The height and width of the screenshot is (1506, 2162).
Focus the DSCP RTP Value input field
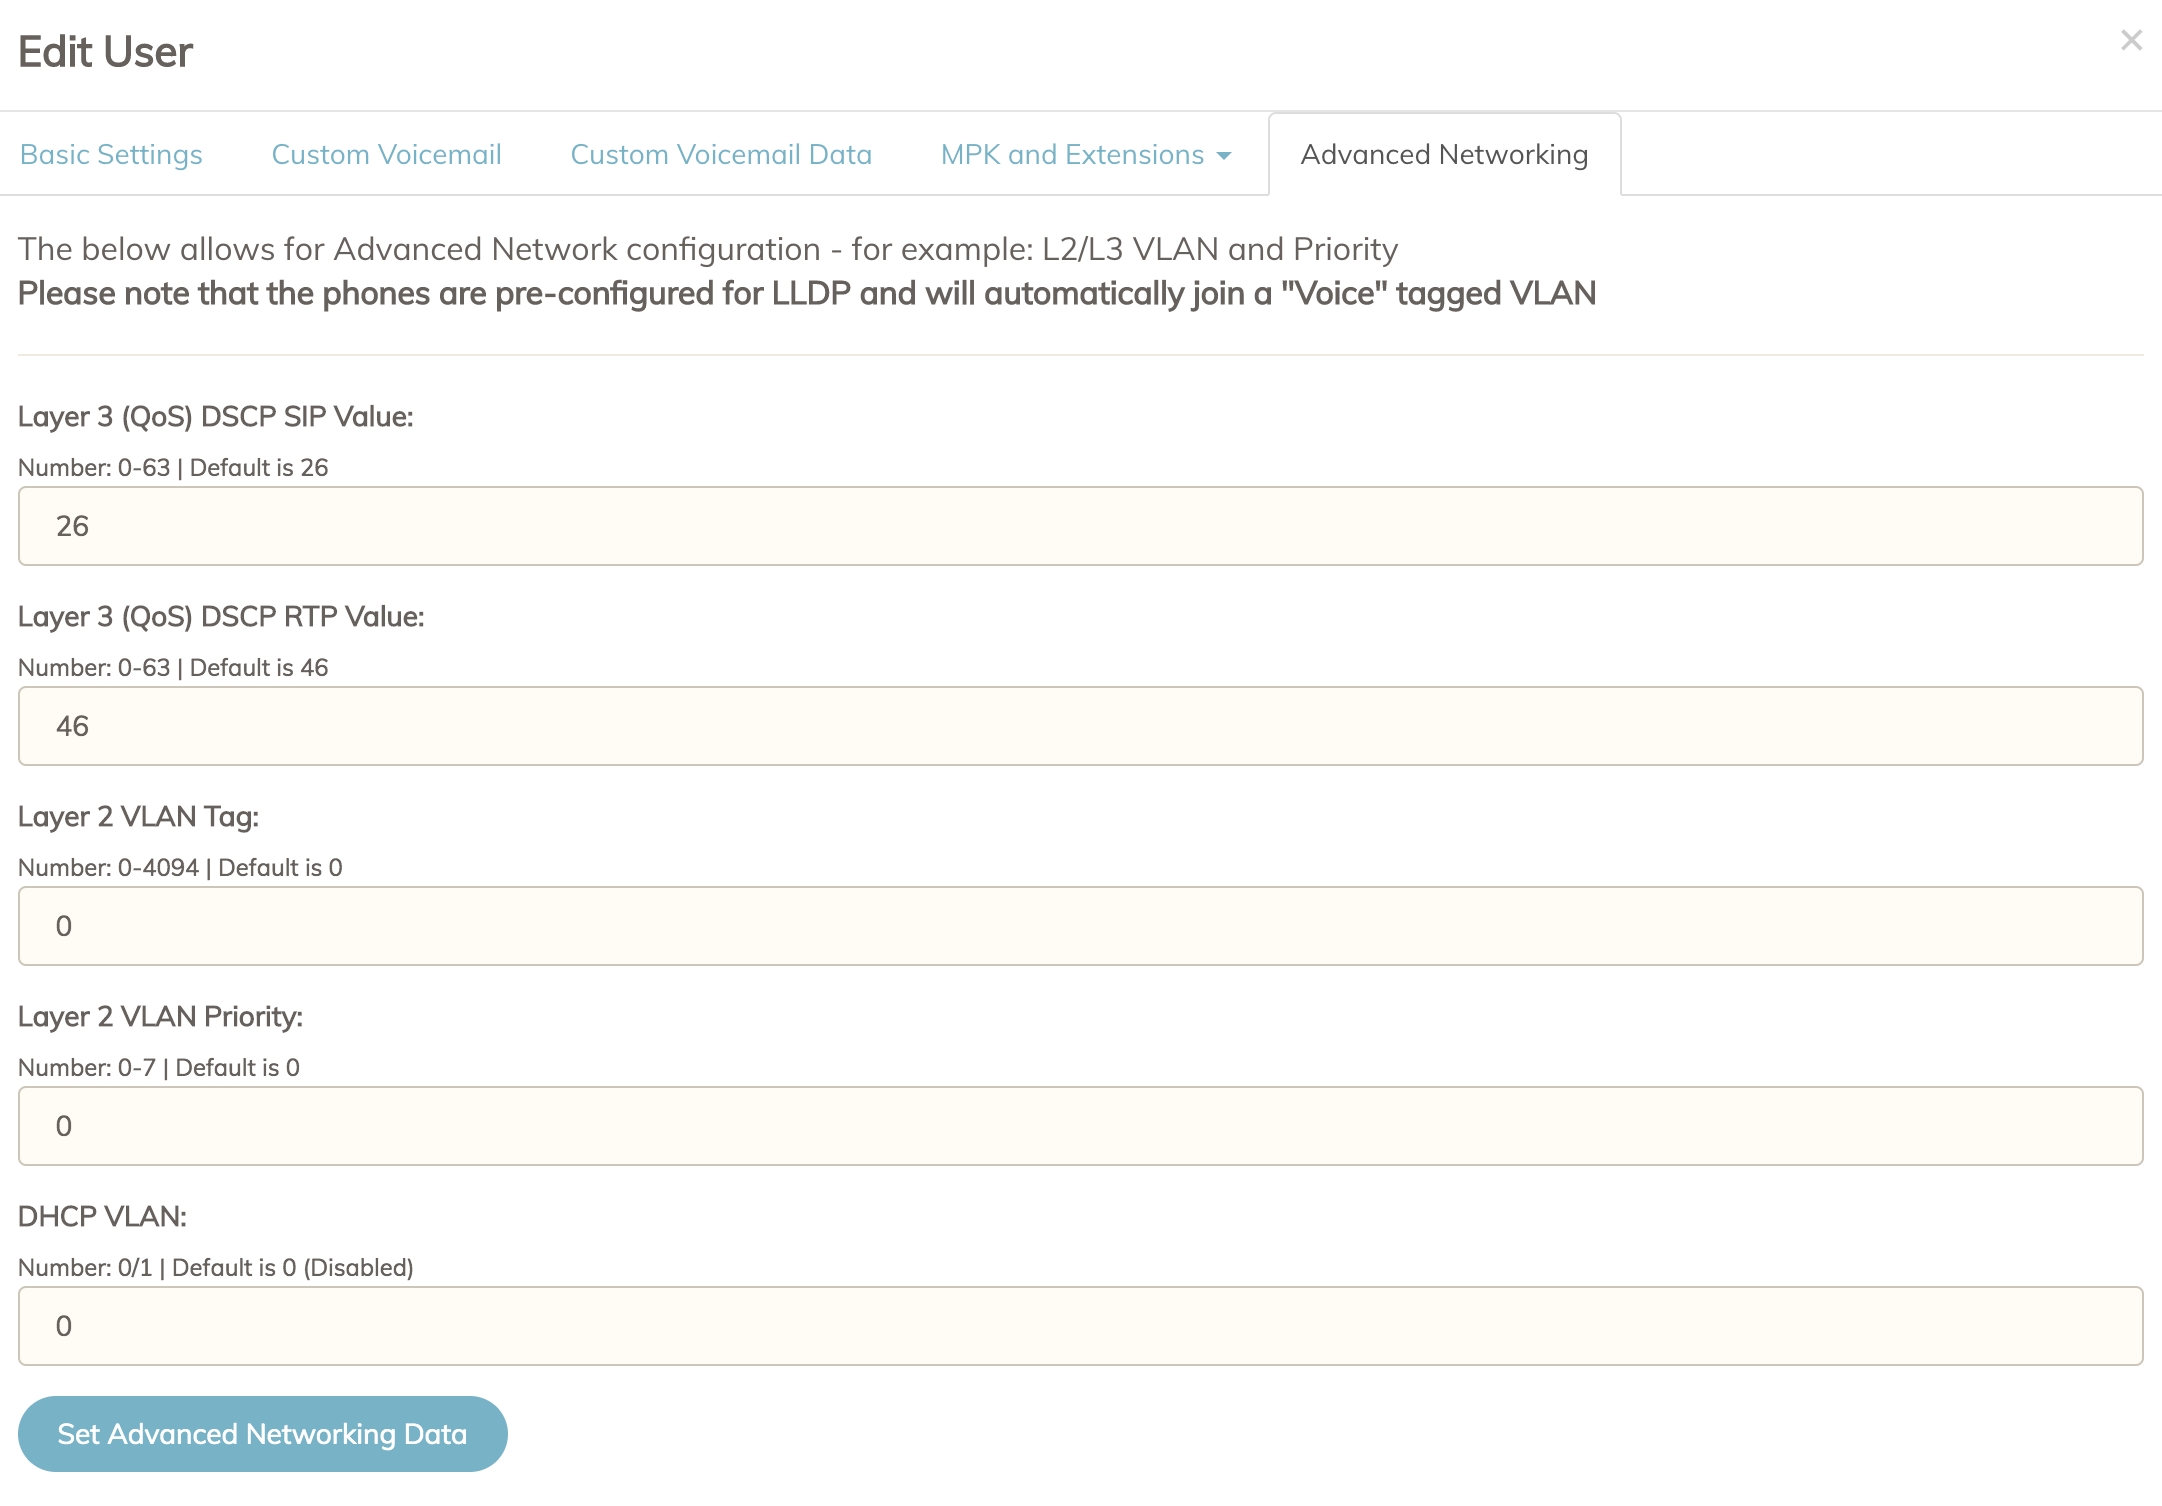pos(1080,726)
